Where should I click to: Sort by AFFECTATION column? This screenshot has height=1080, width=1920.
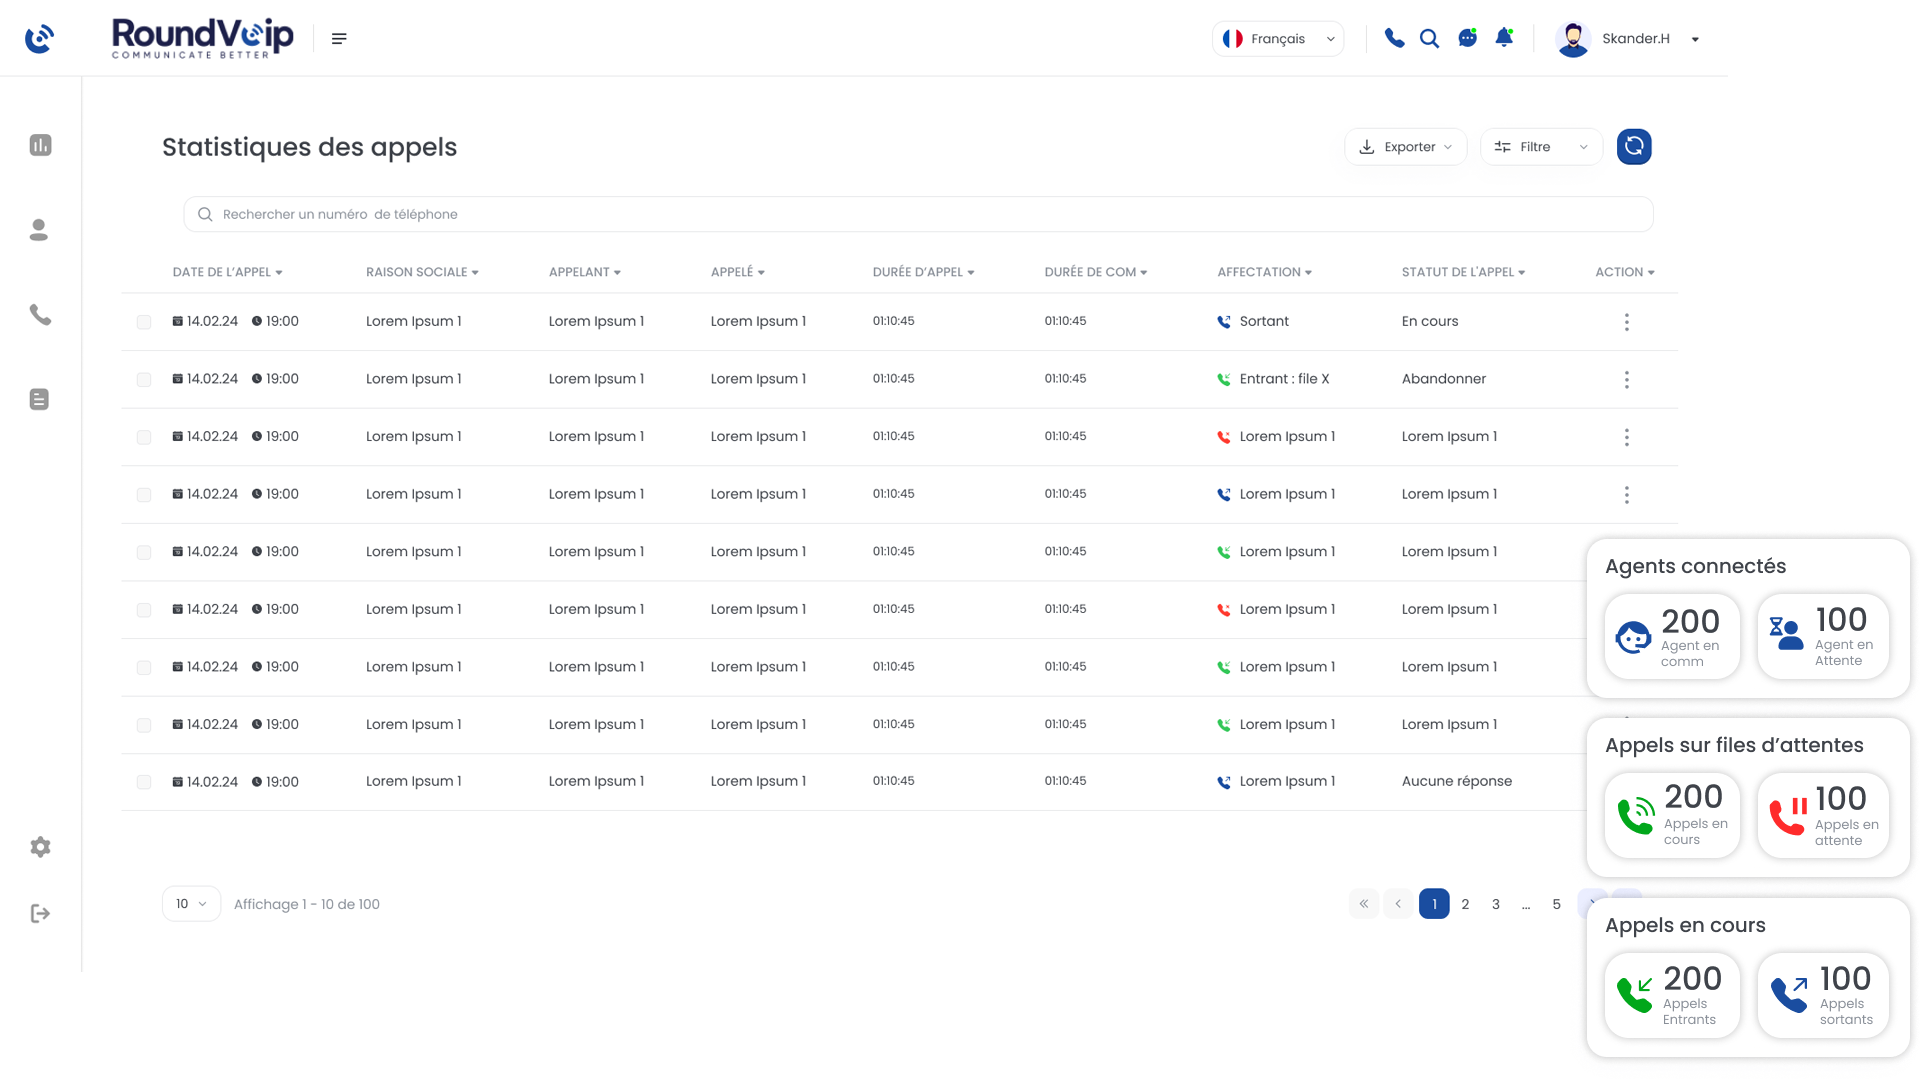[x=1264, y=272]
